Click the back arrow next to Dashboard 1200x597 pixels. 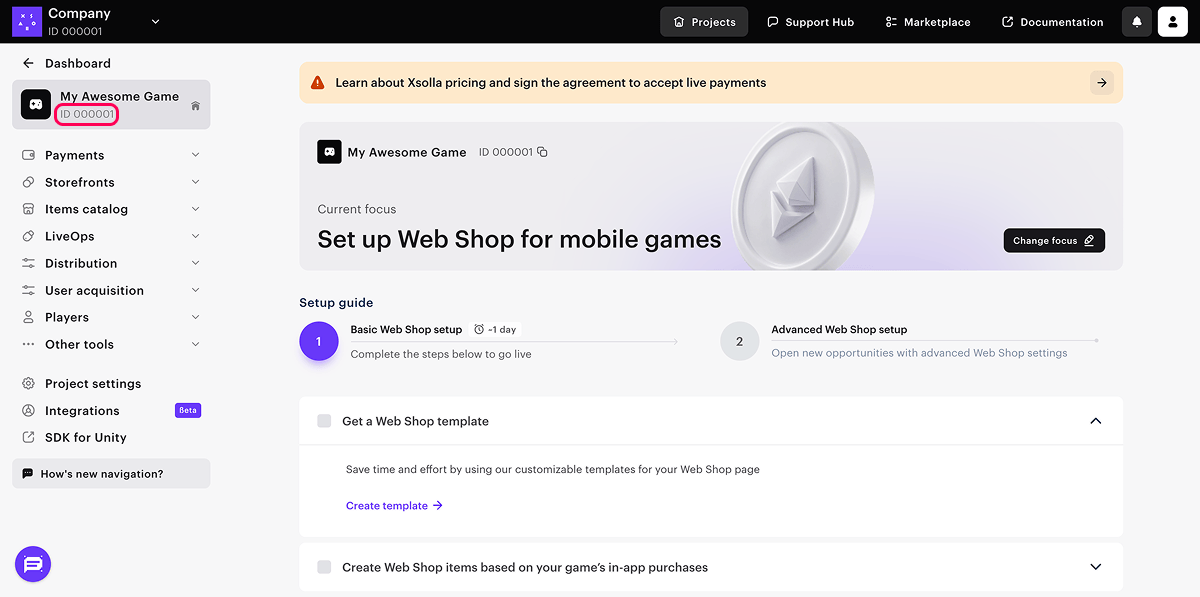[x=28, y=63]
